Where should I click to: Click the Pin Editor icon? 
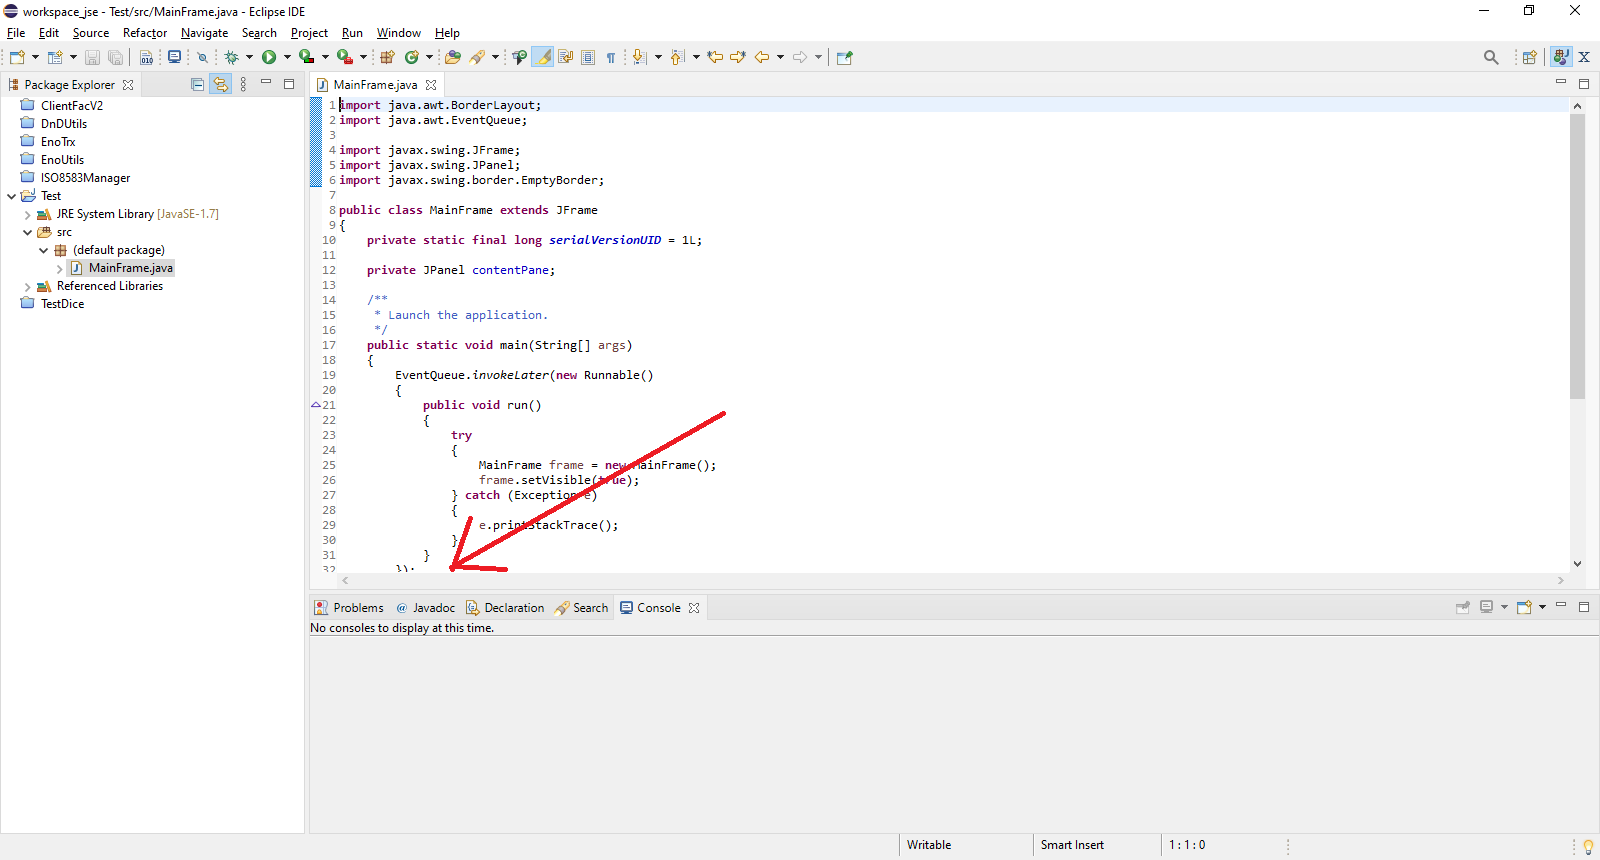tap(845, 57)
